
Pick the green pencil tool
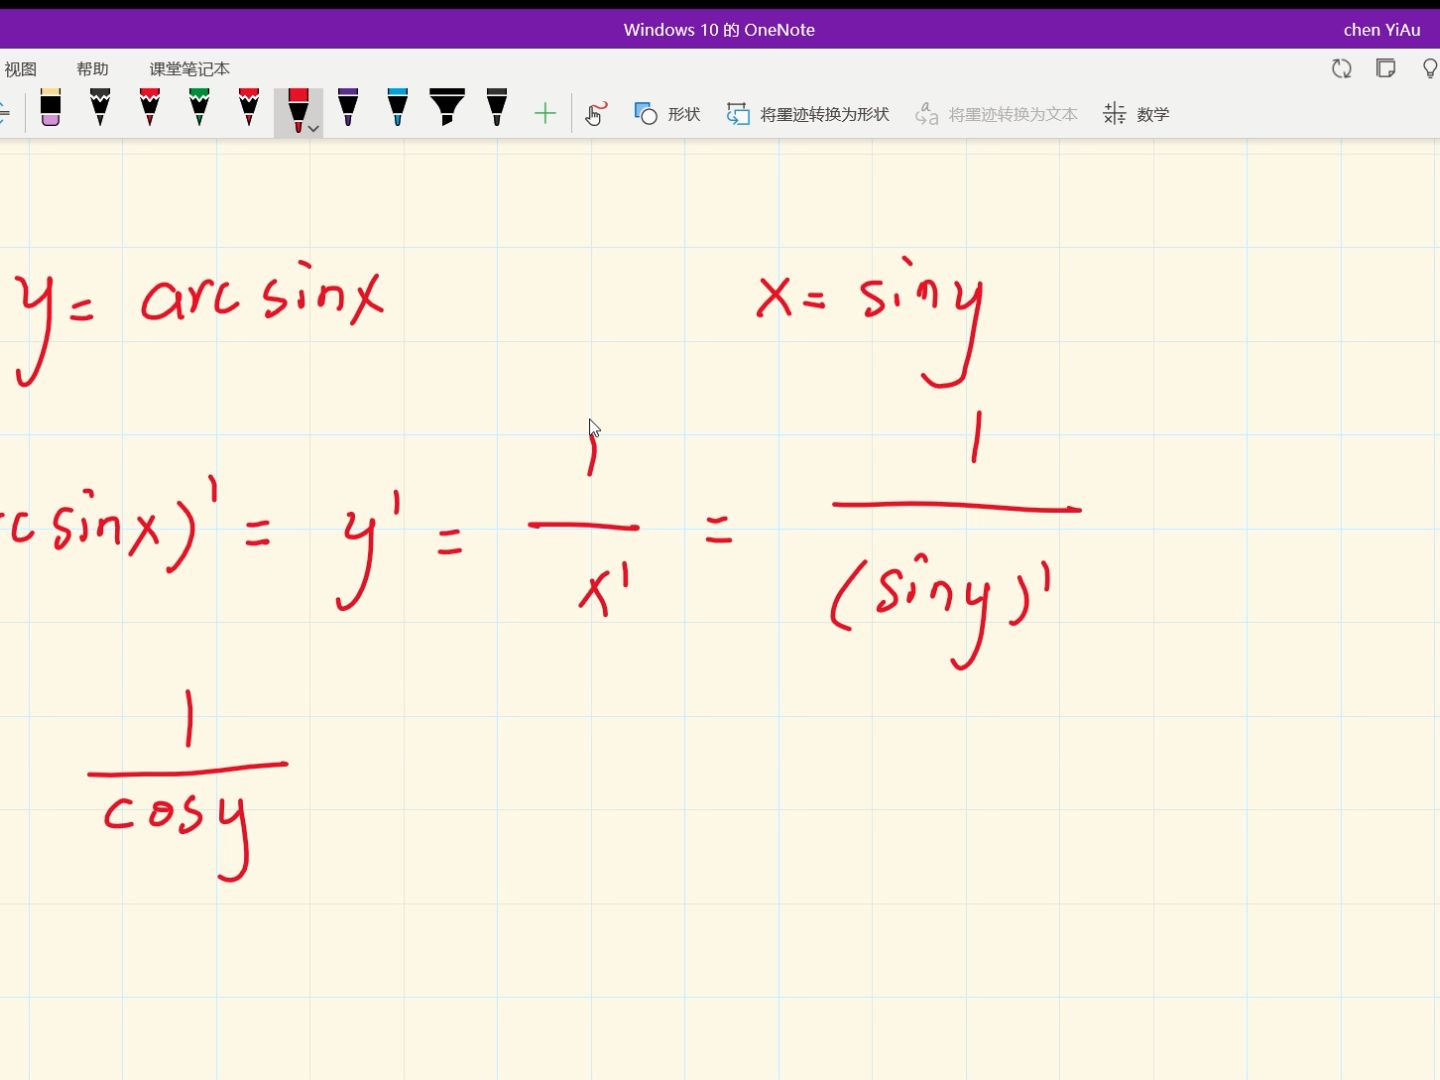coord(199,108)
